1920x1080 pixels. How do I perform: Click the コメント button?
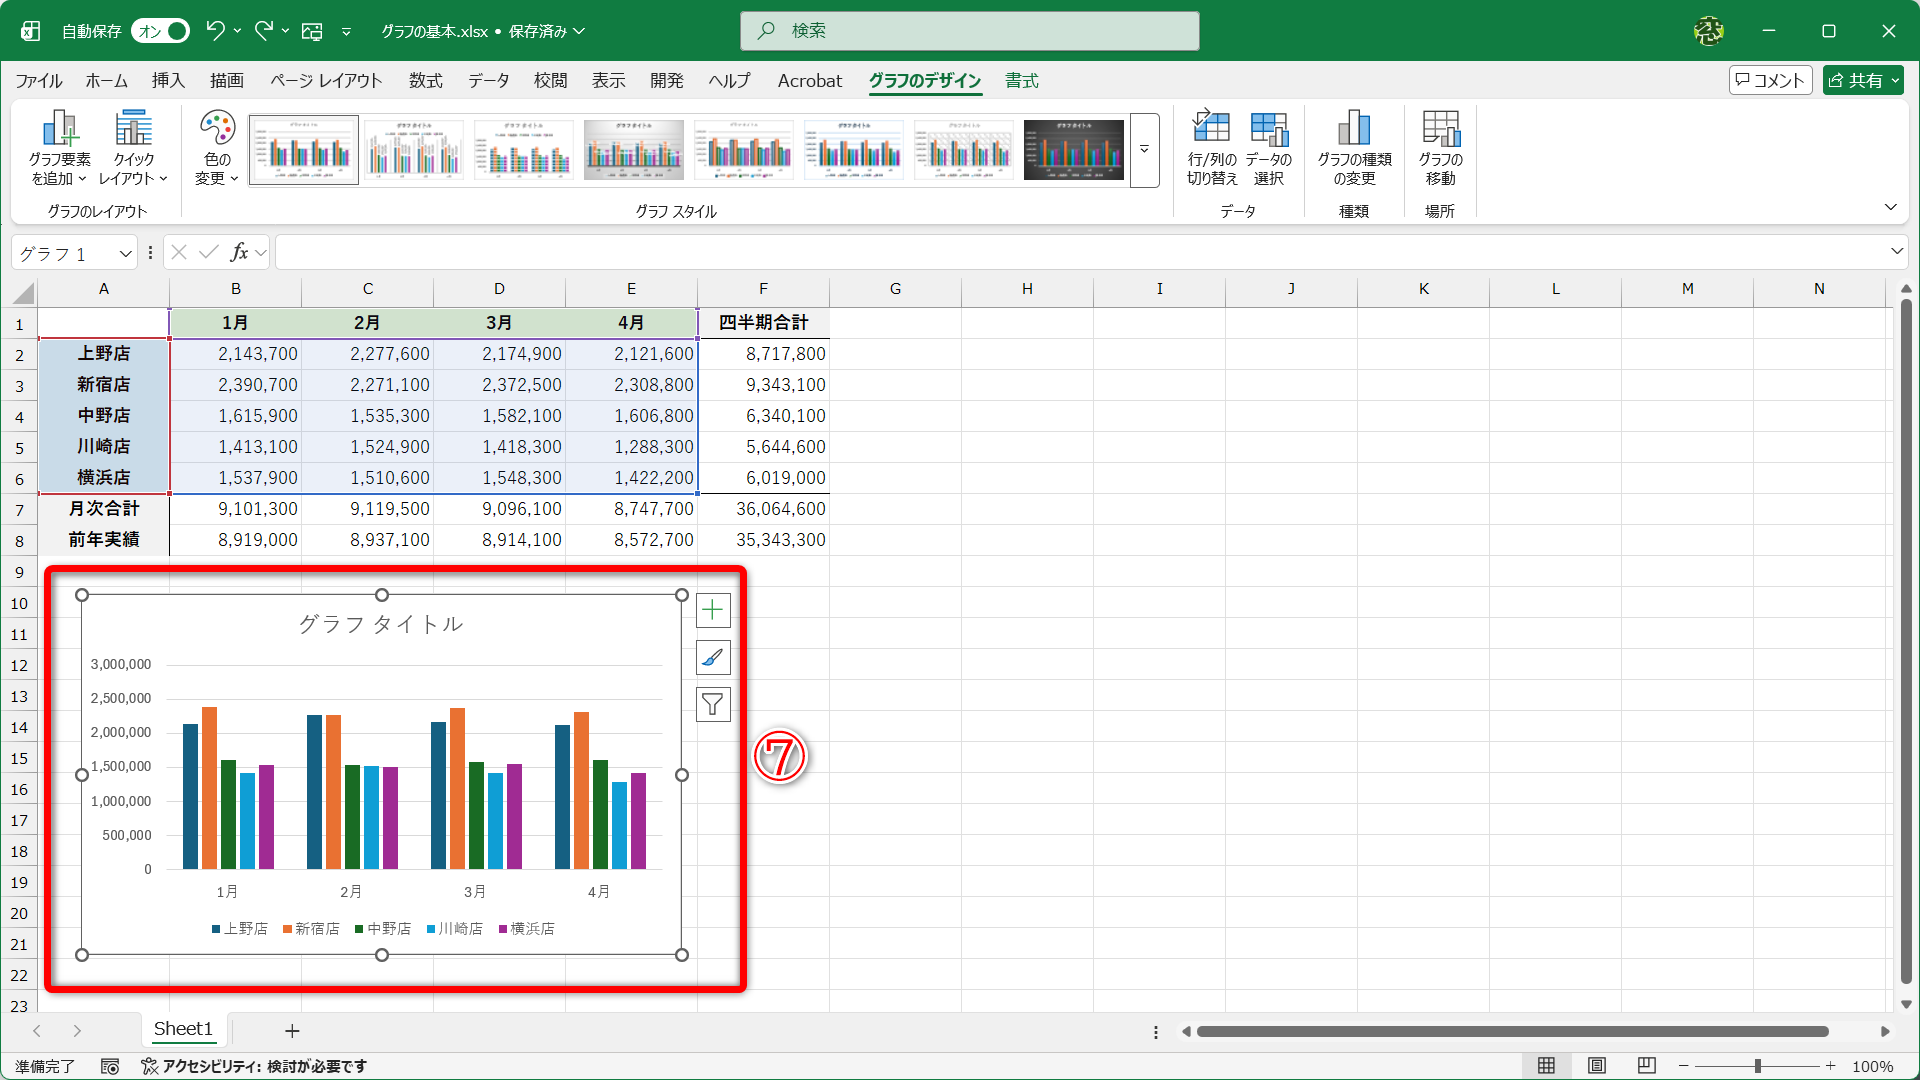pos(1770,81)
